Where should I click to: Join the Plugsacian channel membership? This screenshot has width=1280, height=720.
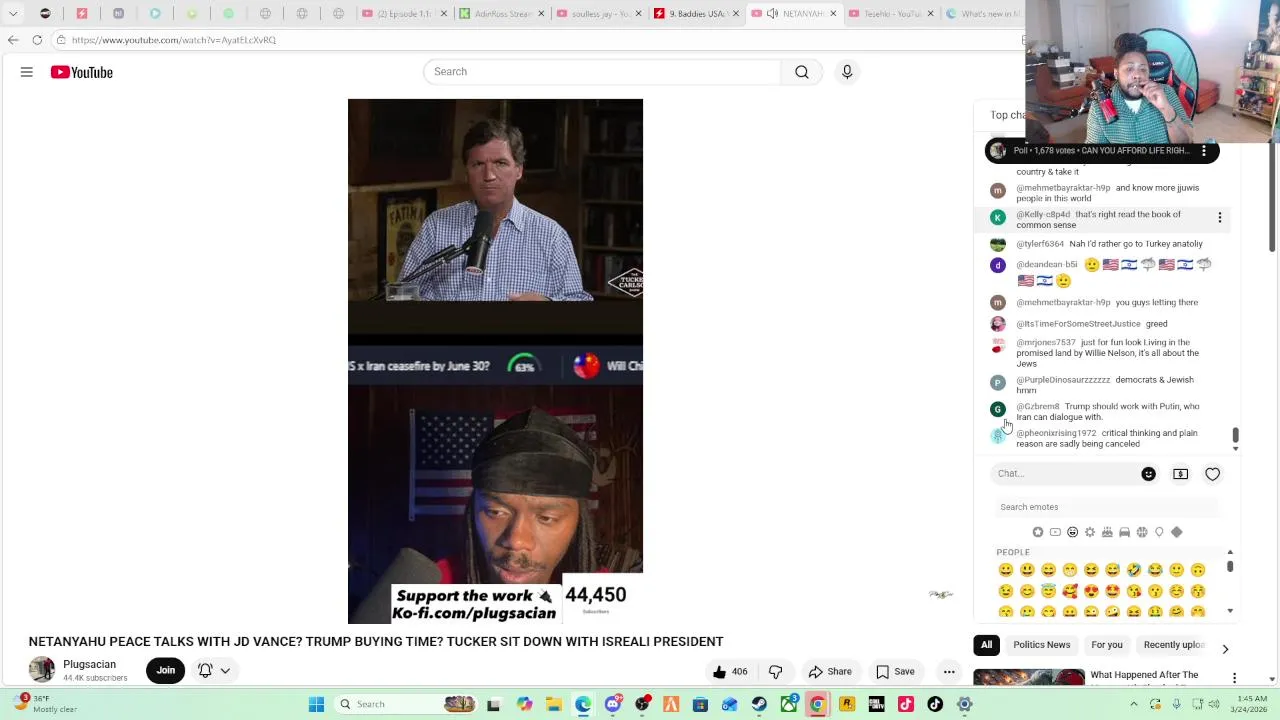(x=166, y=671)
